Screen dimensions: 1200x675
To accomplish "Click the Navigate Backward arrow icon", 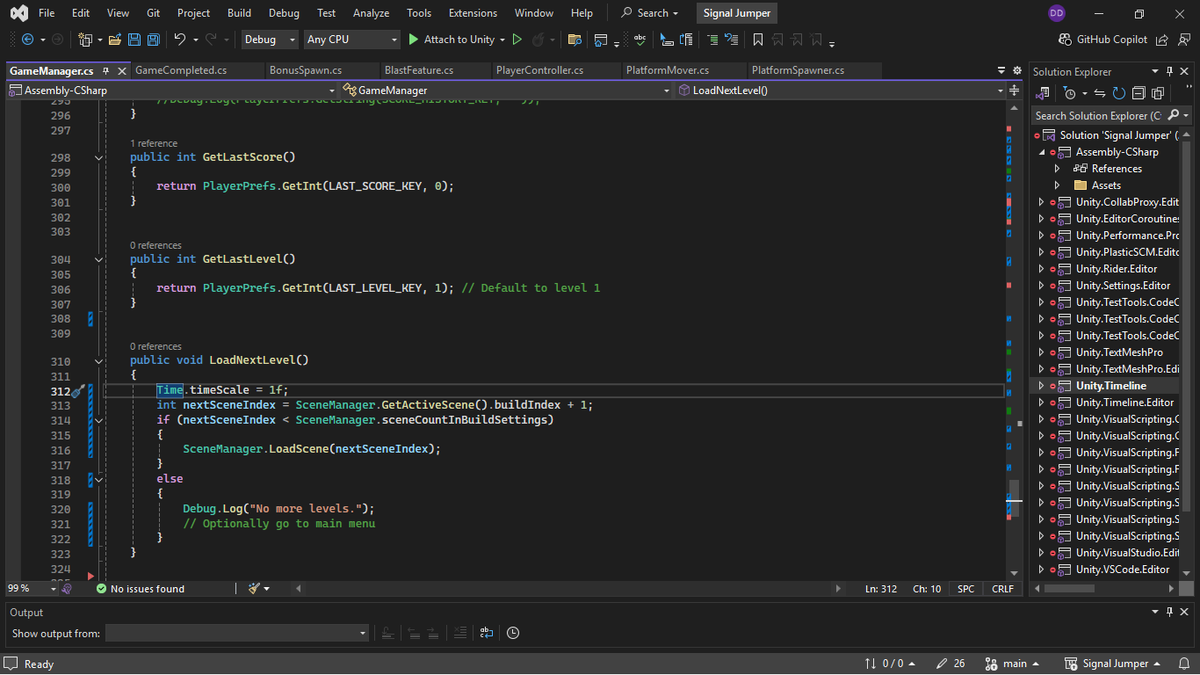I will coord(27,39).
